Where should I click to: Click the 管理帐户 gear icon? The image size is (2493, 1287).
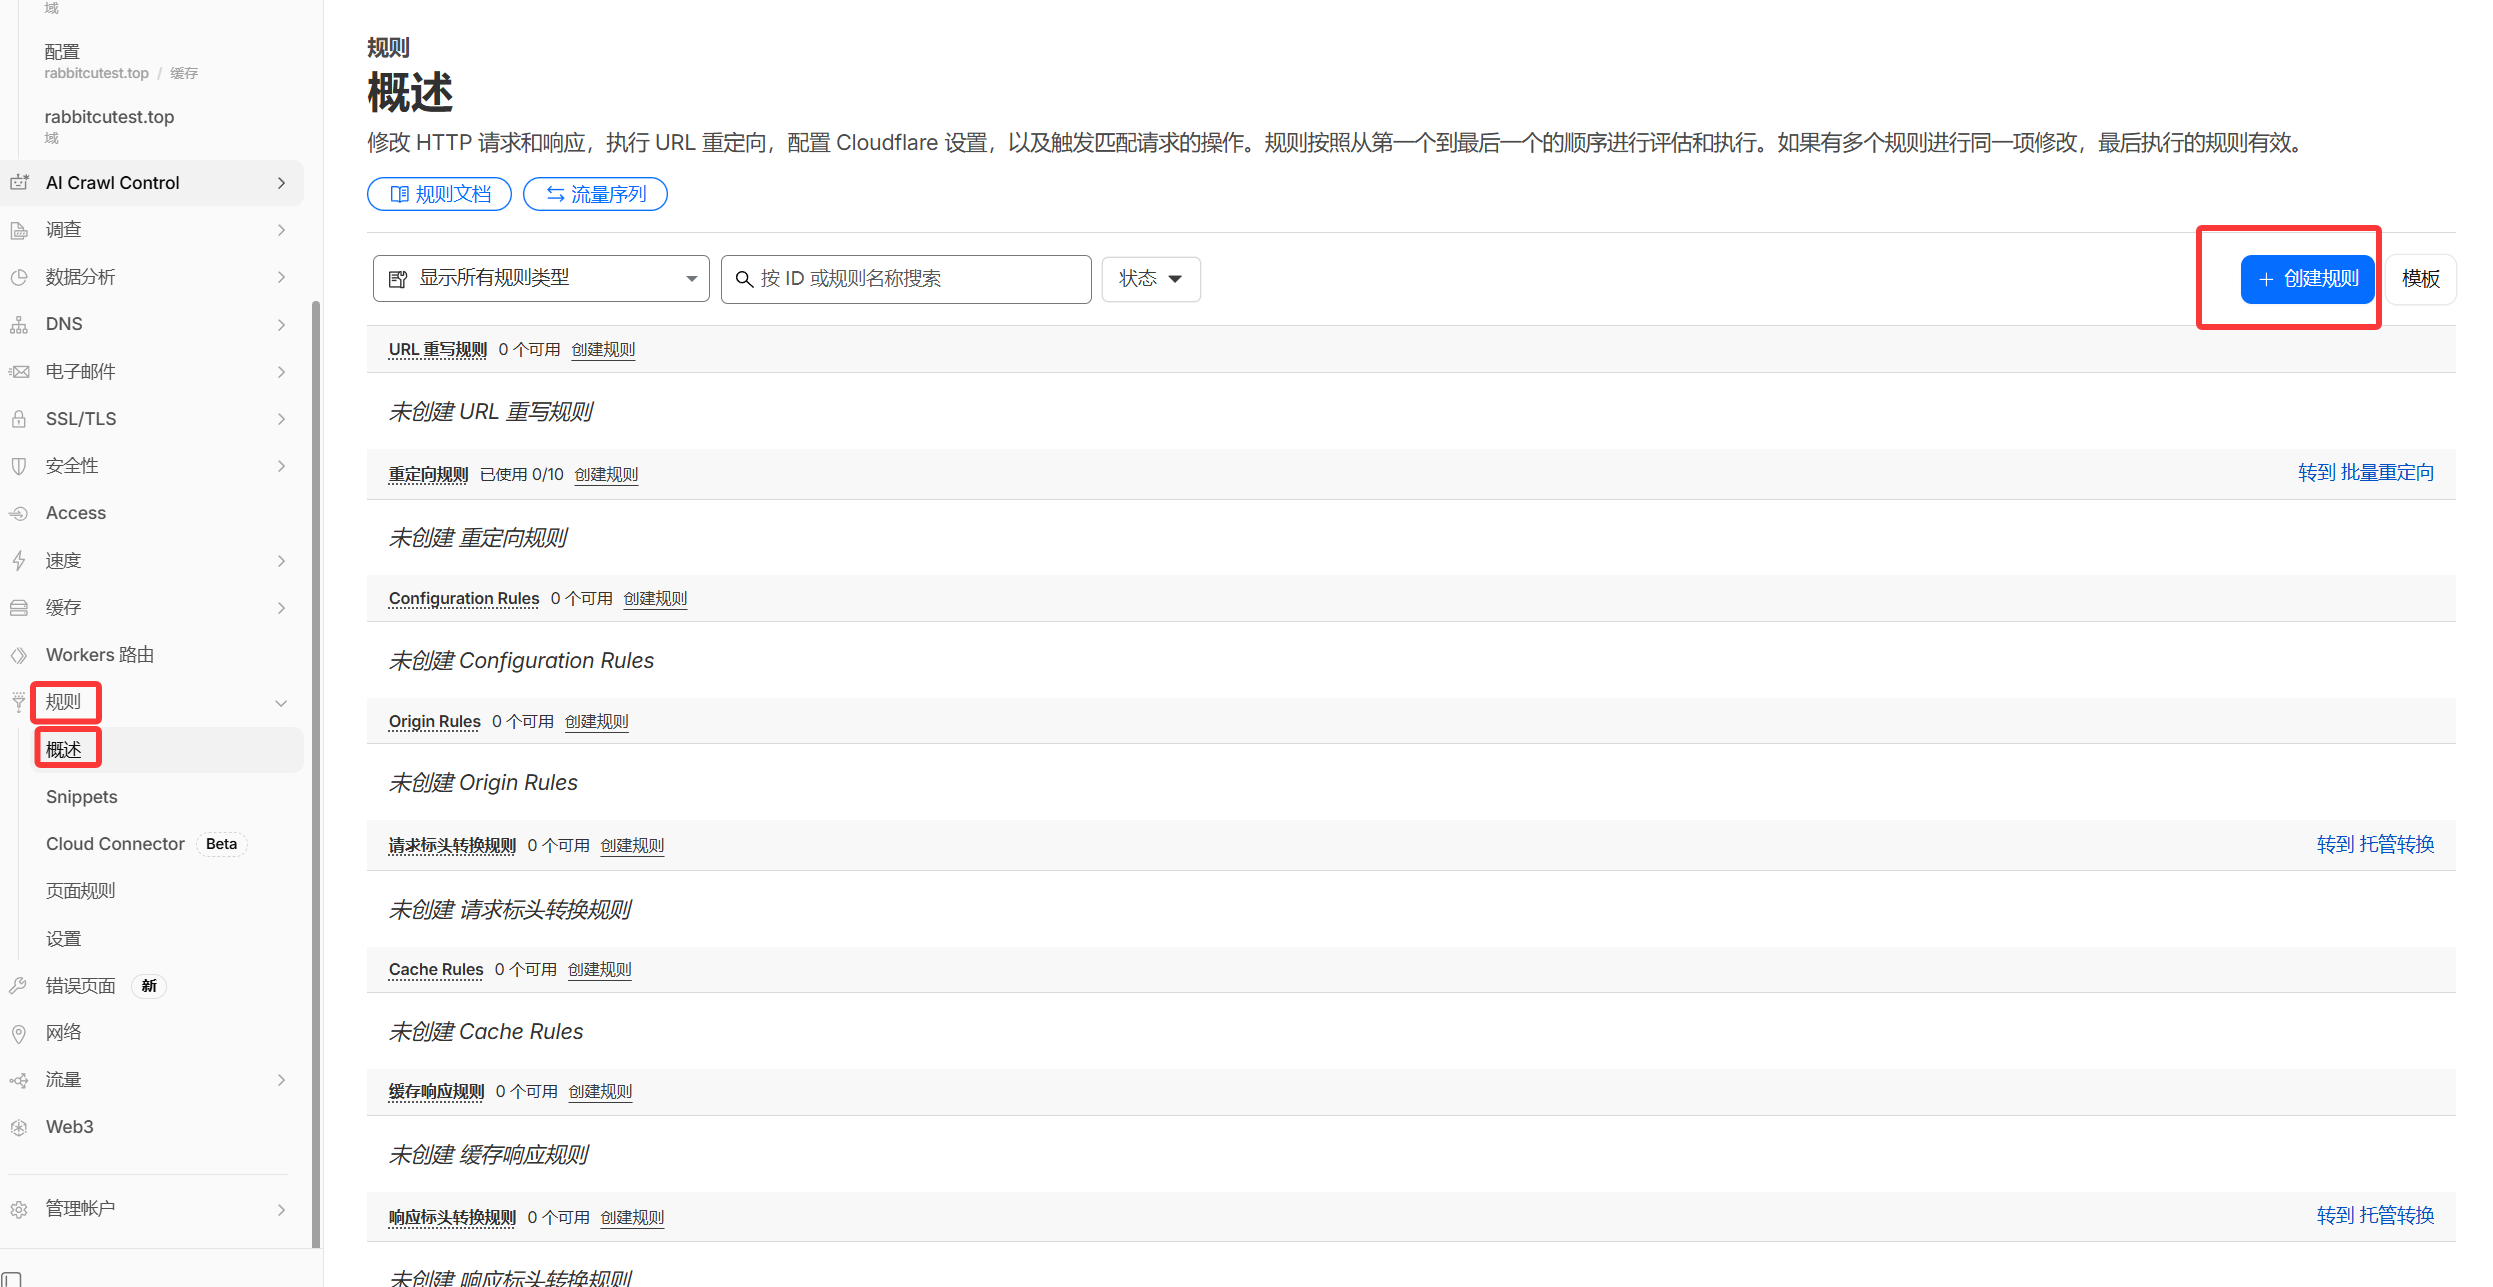[x=19, y=1210]
